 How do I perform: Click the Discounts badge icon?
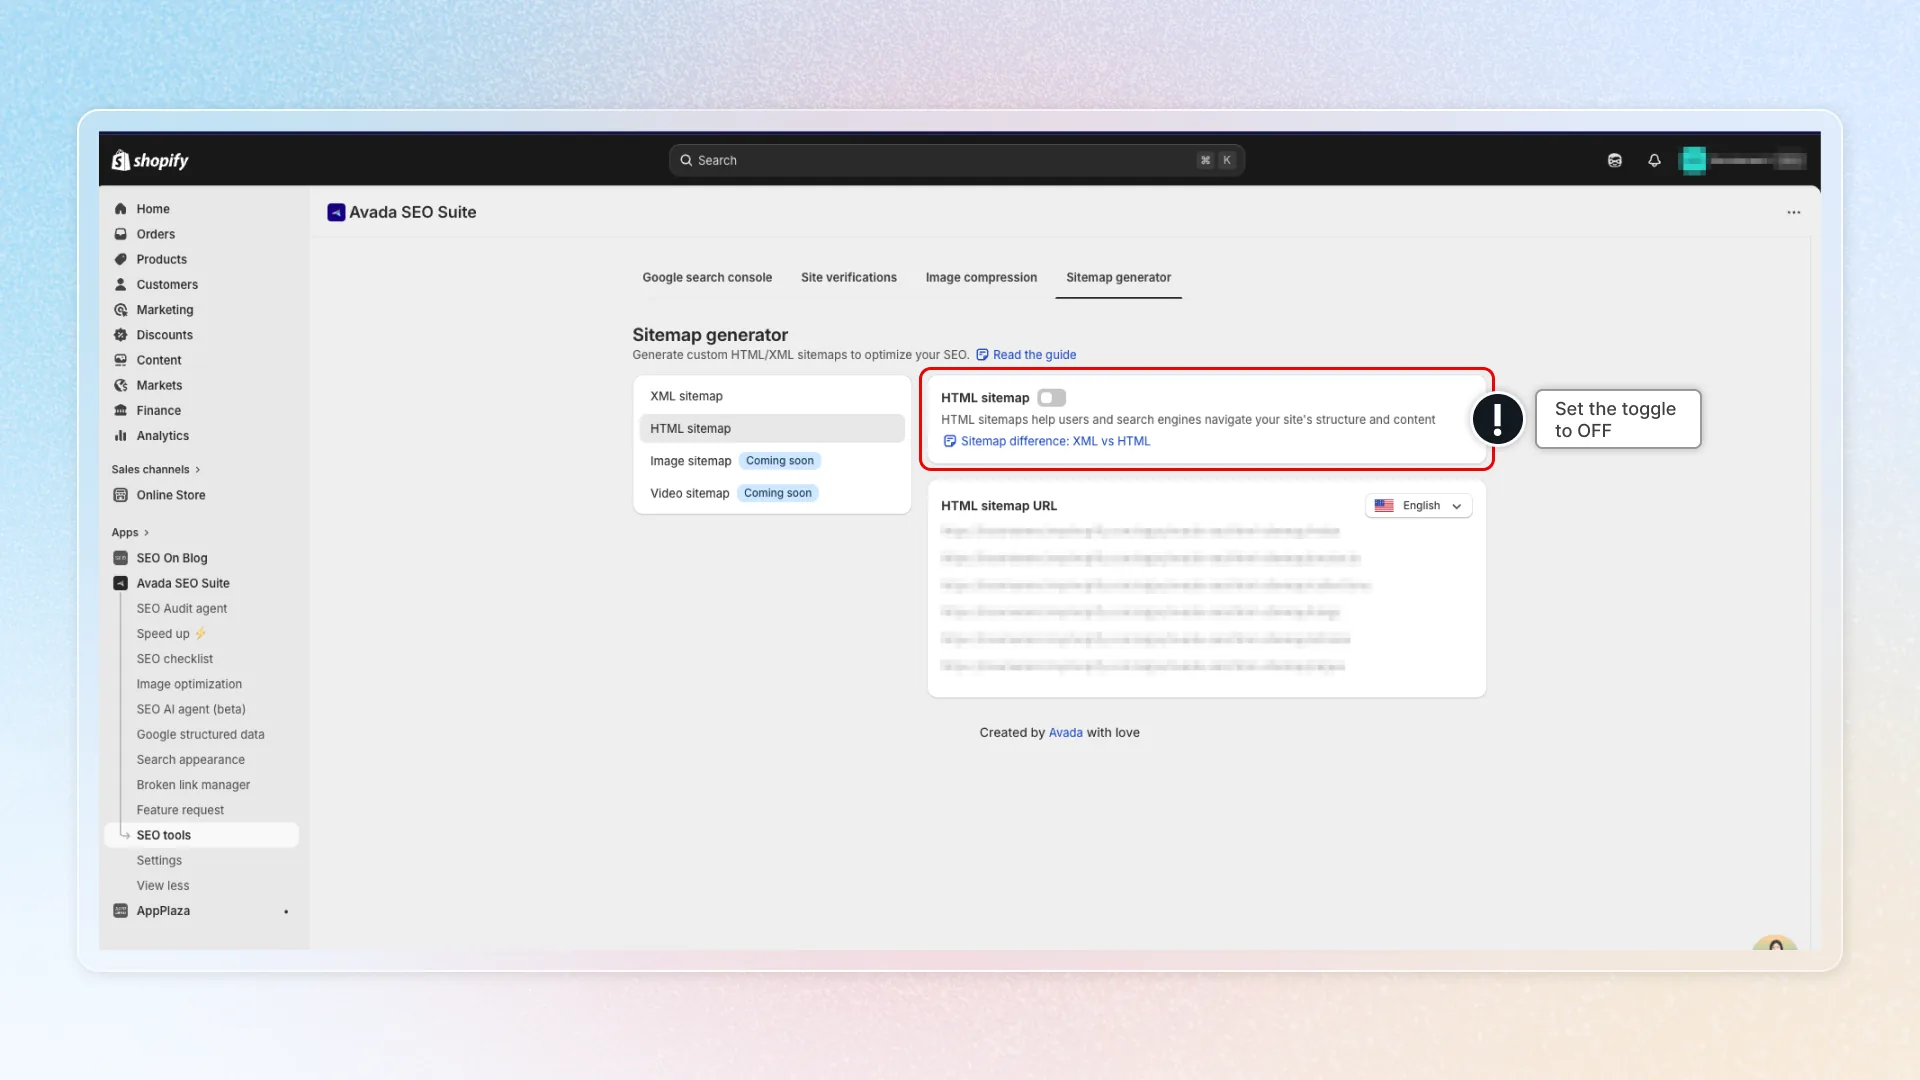120,335
